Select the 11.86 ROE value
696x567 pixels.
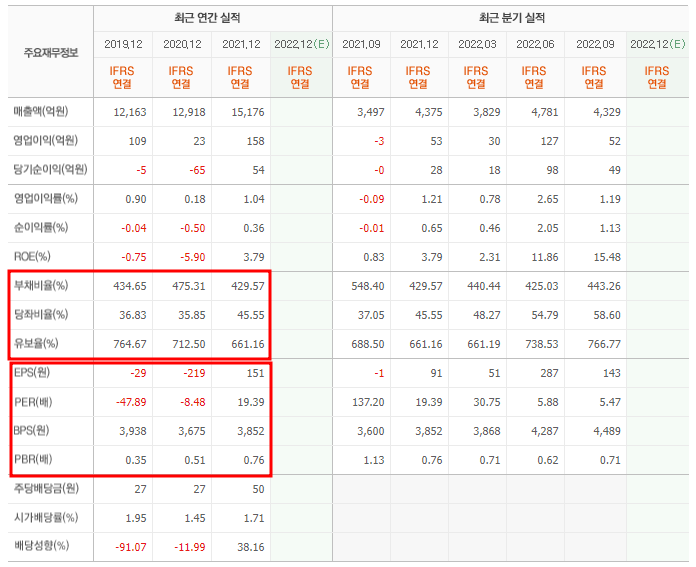(x=545, y=257)
